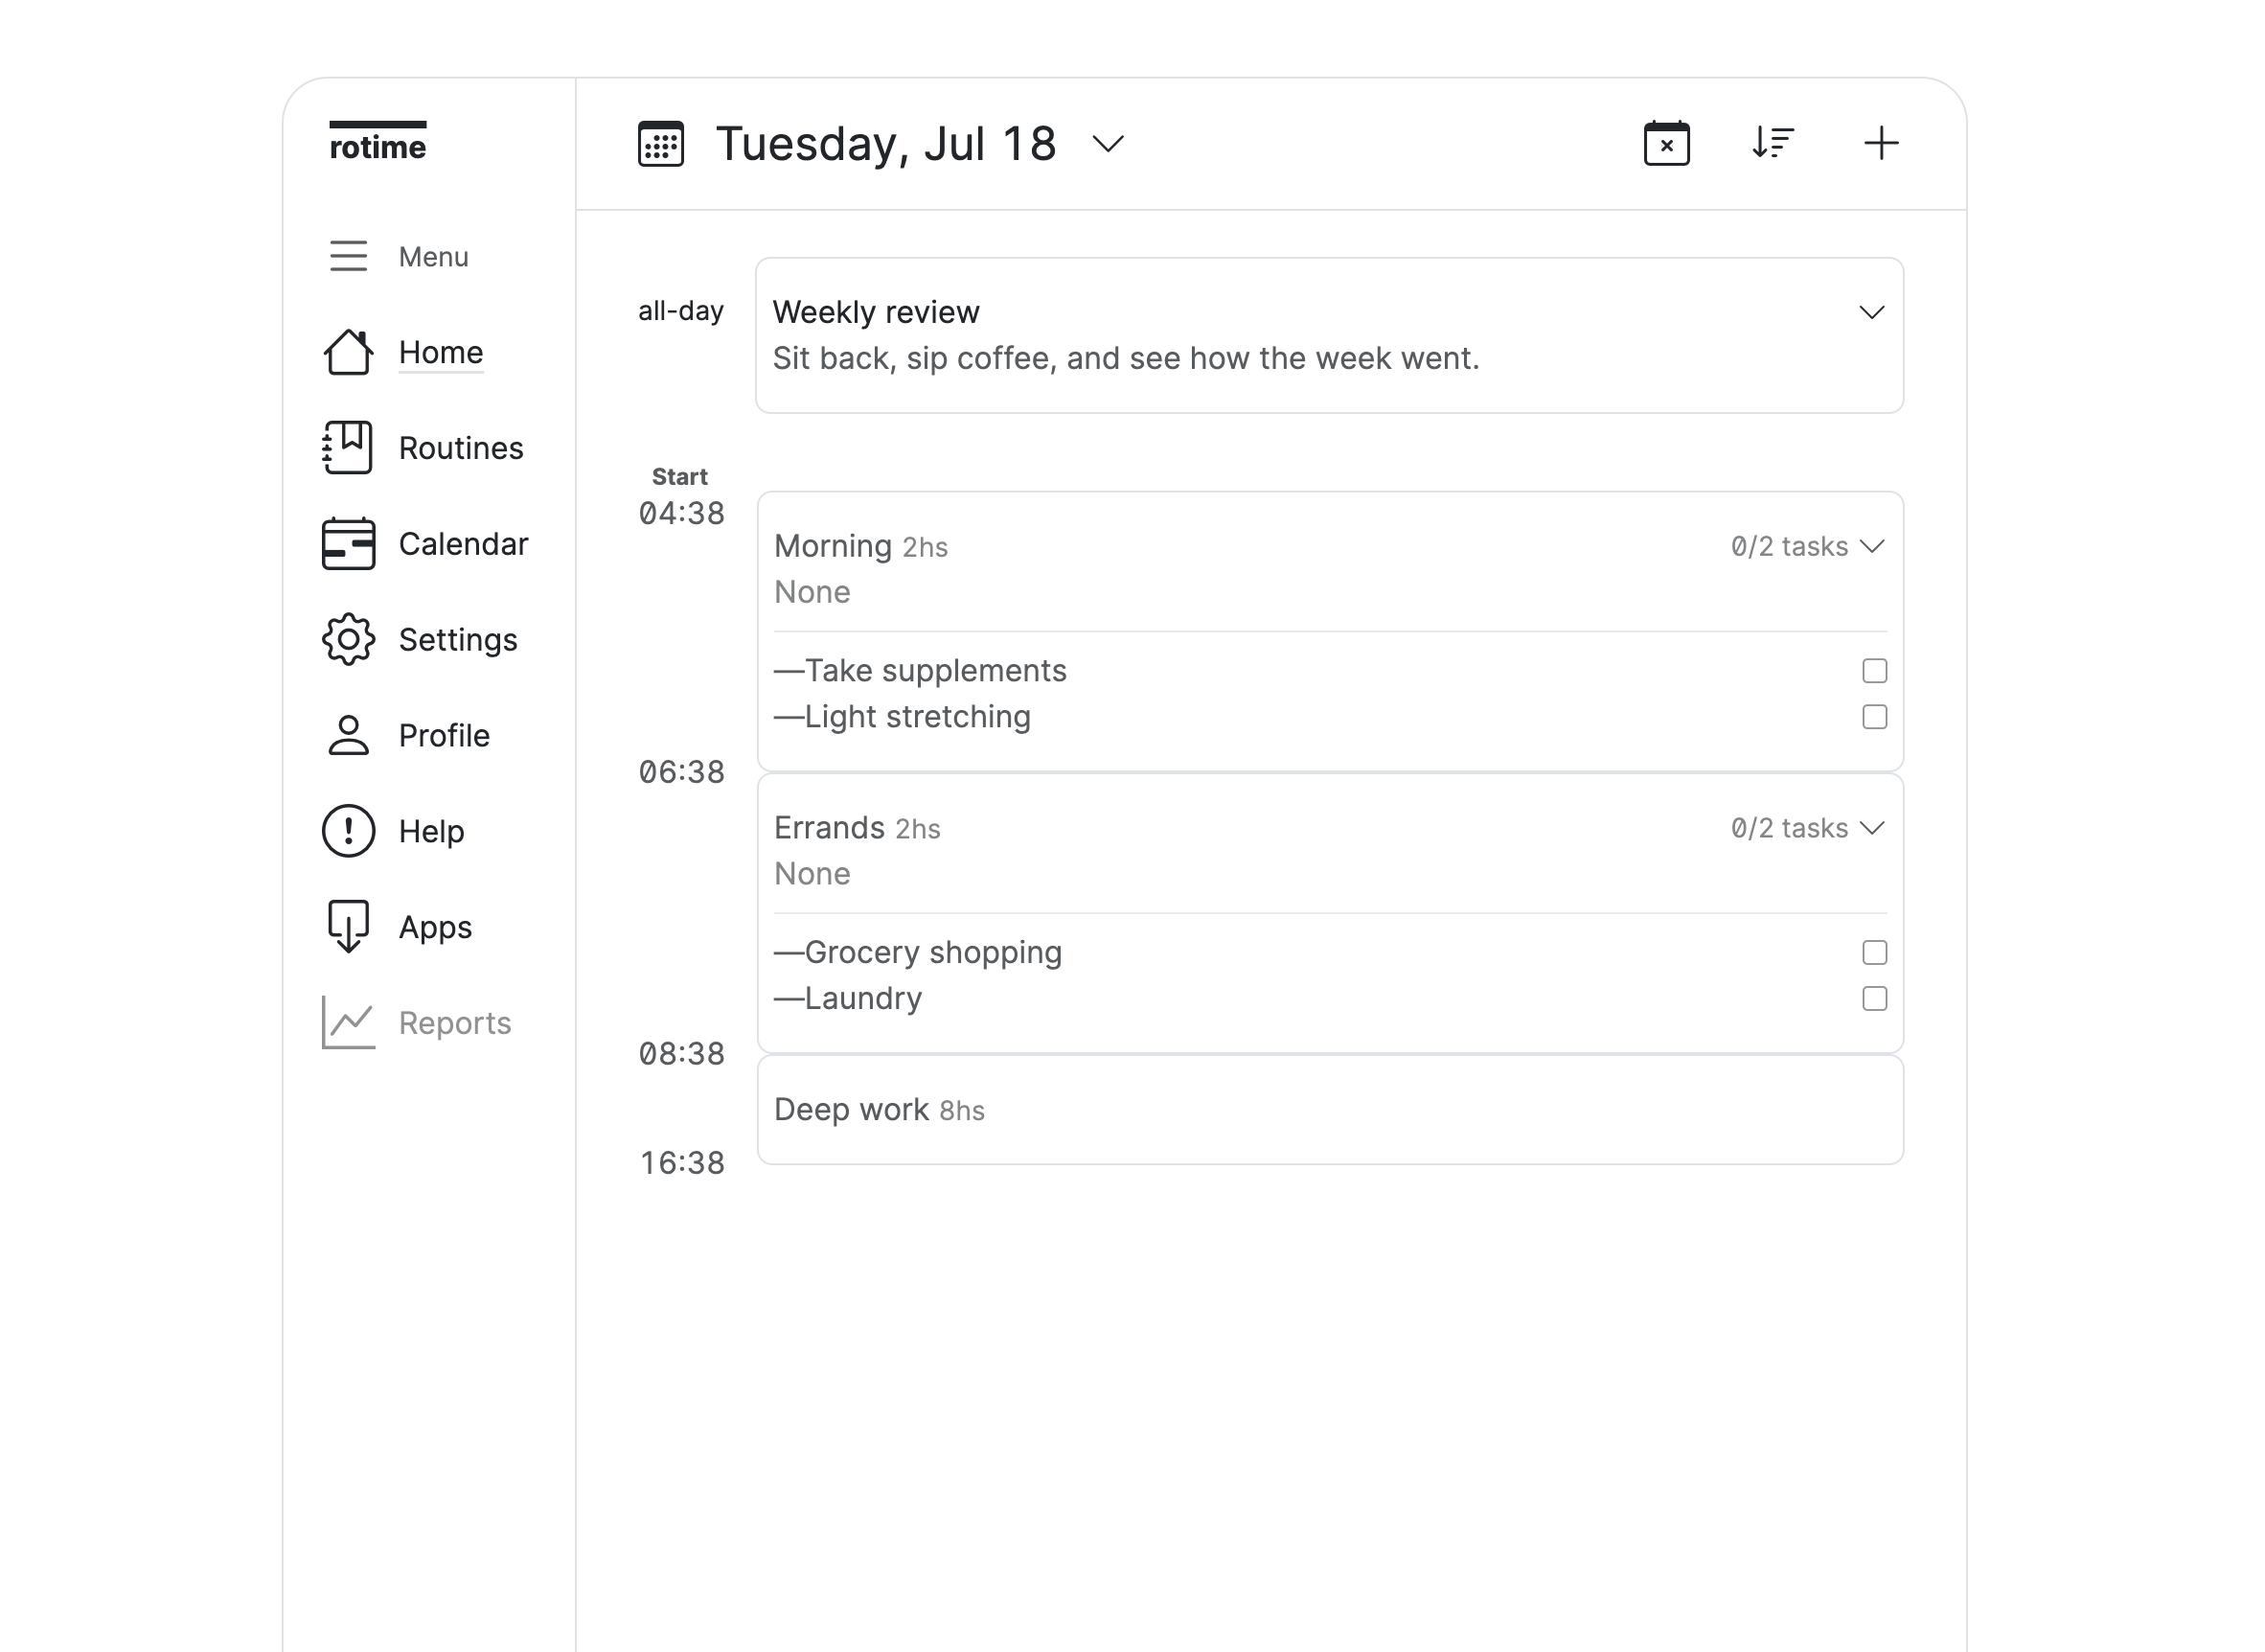
Task: Click the 16:38 end time
Action: (682, 1163)
